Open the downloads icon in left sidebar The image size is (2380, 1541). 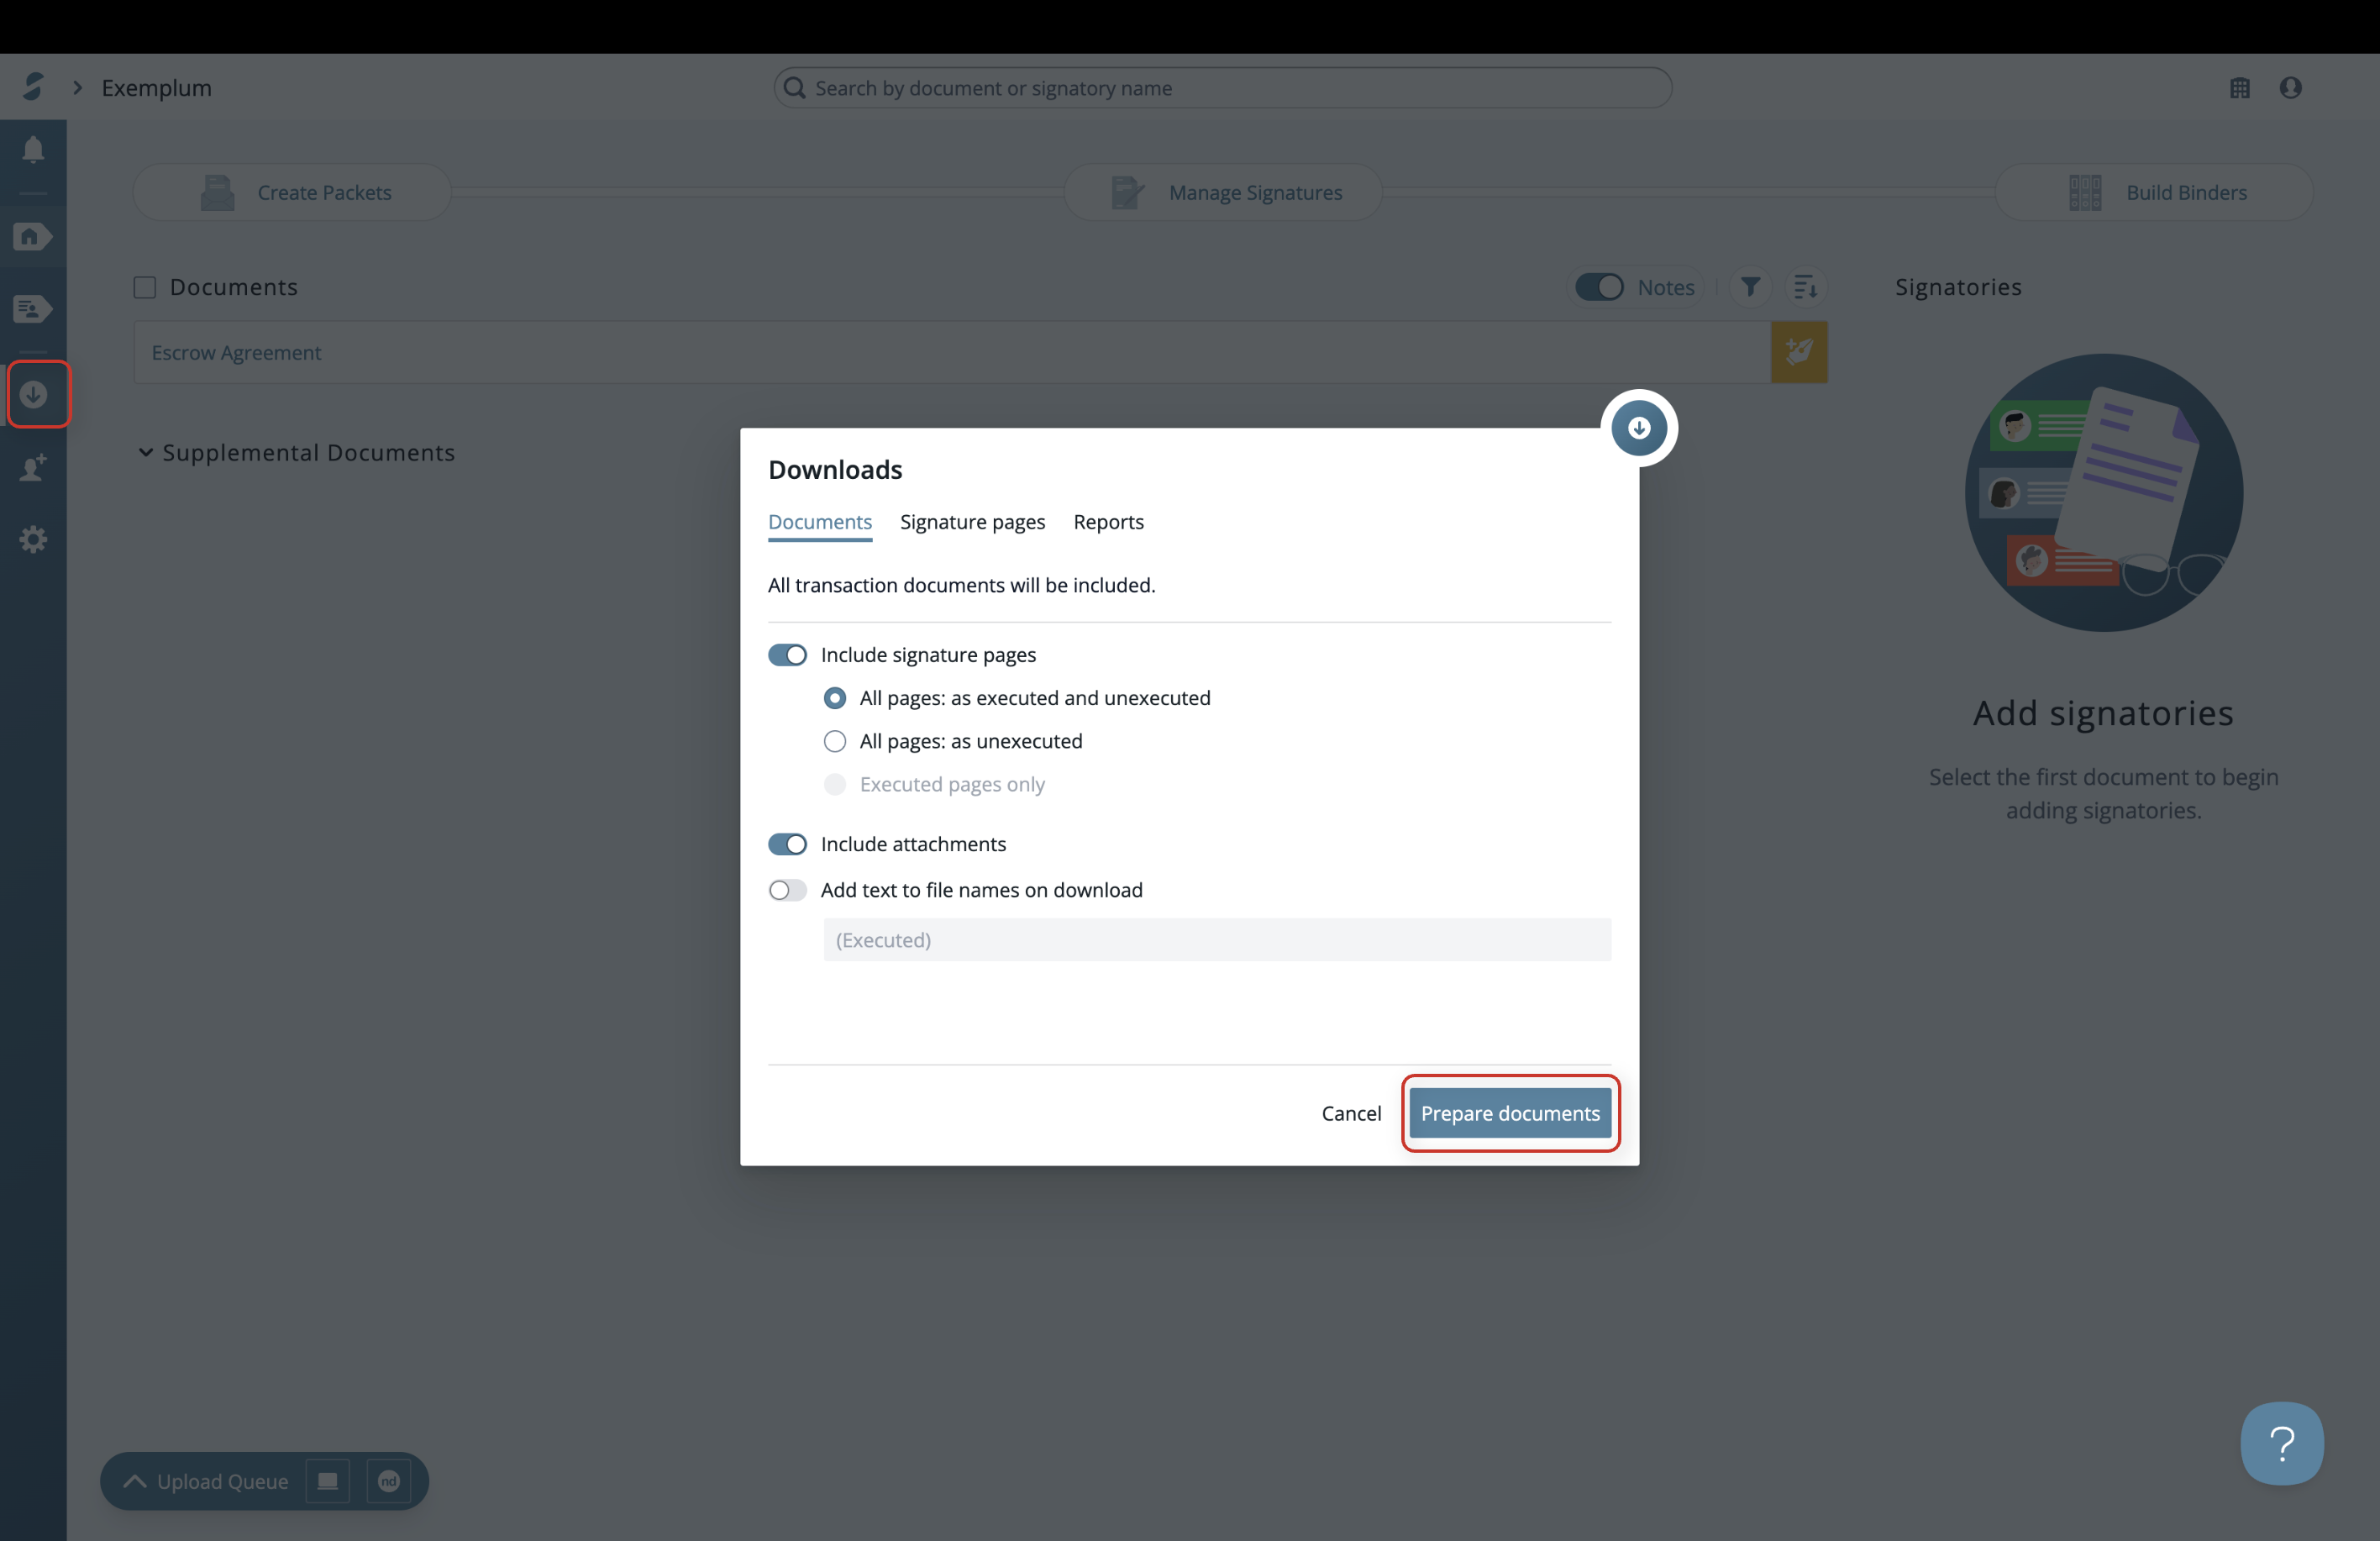[34, 394]
